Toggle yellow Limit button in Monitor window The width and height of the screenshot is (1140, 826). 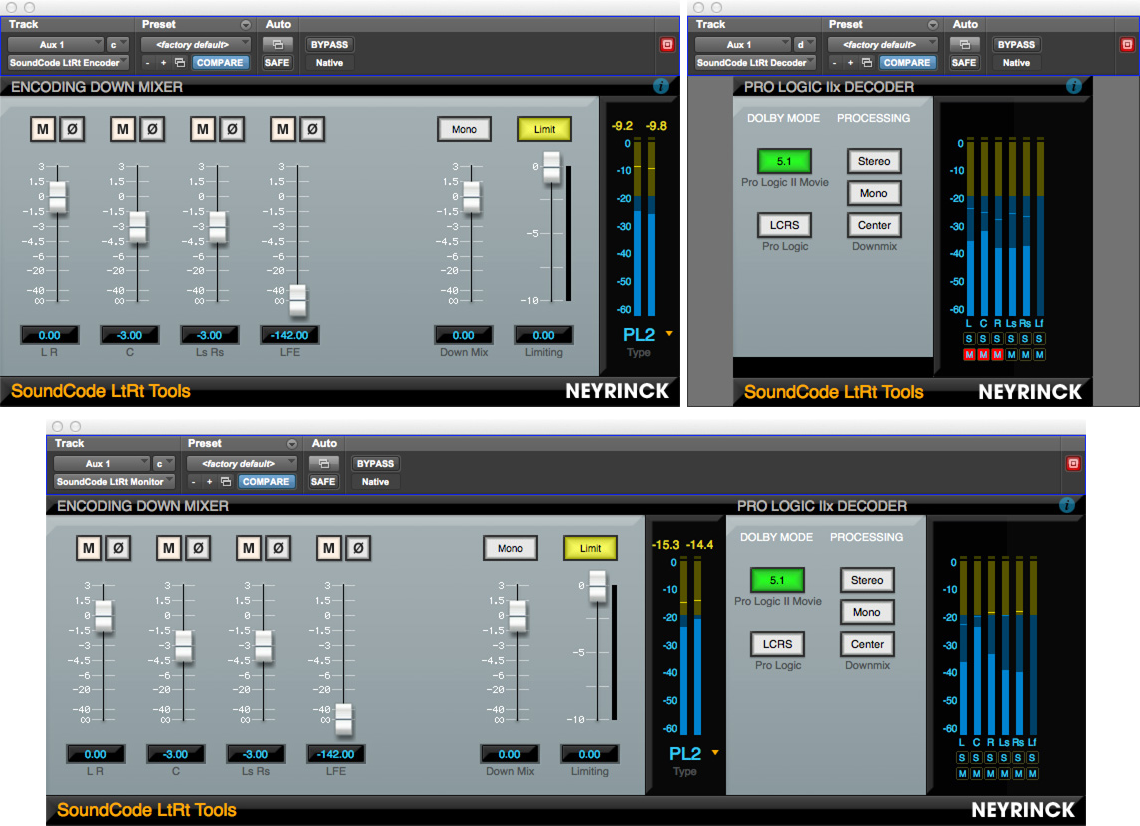tap(590, 548)
